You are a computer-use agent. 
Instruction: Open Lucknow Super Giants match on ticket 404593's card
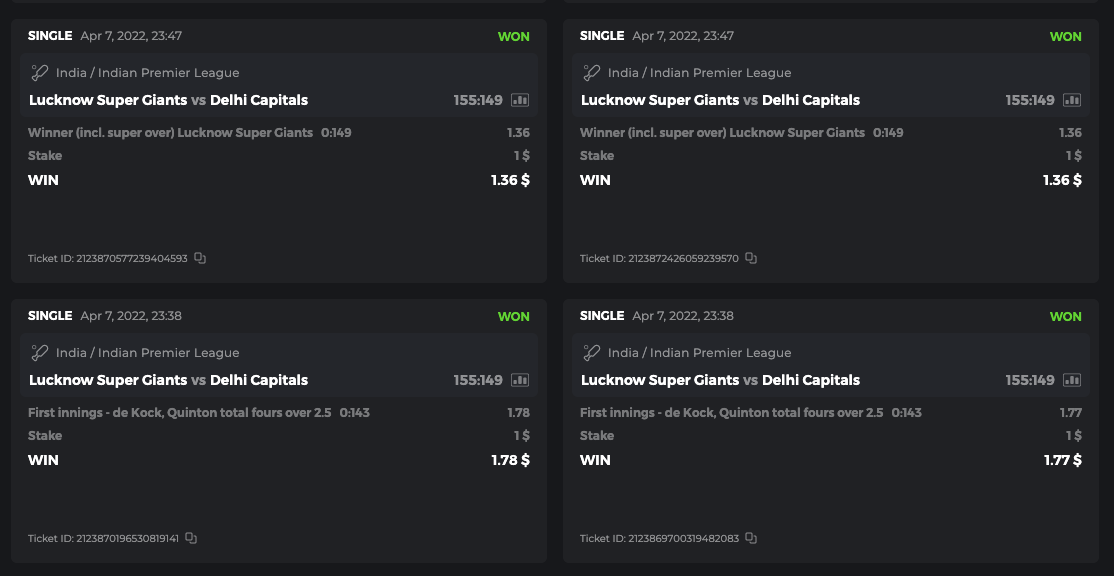coord(108,100)
